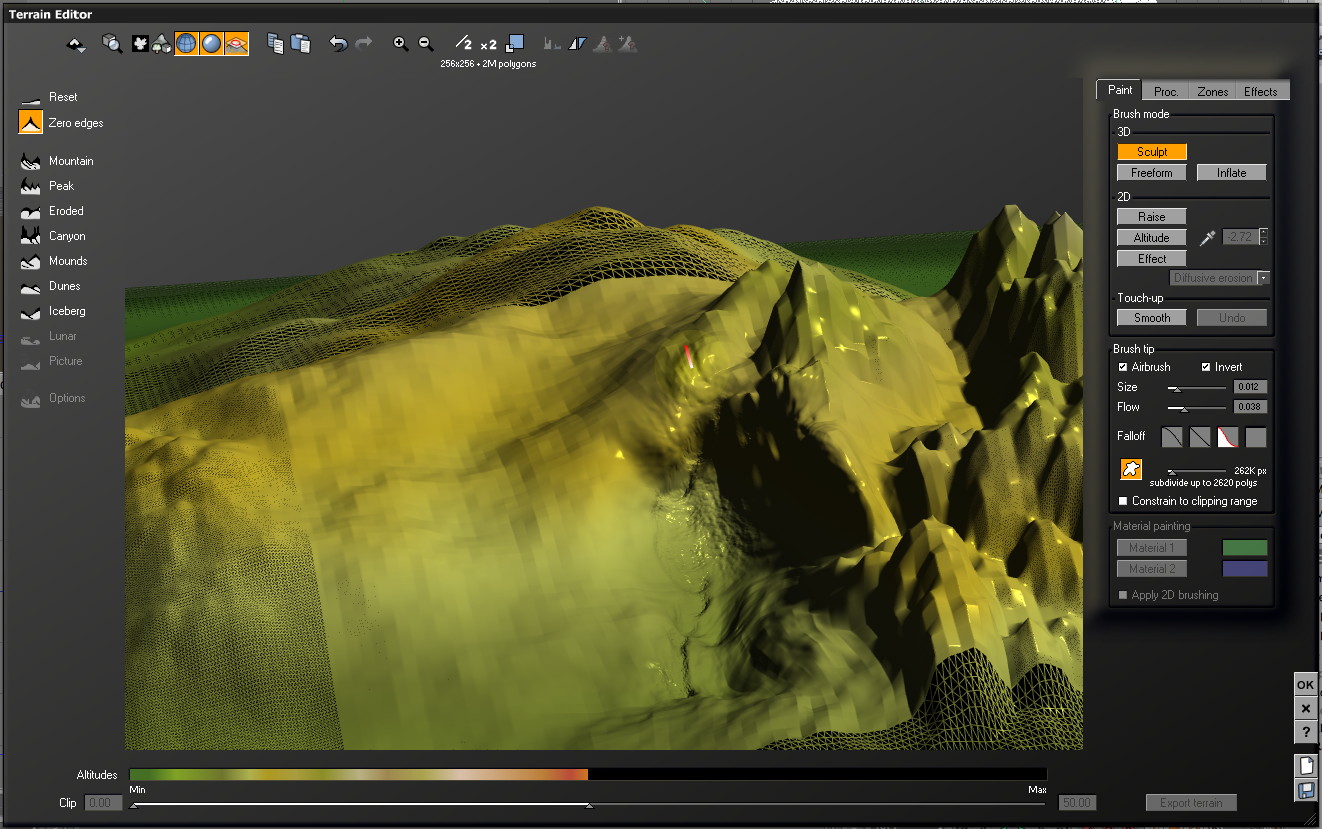Click the Undo arrow in the toolbar
Screen dimensions: 1322x829
pyautogui.click(x=338, y=44)
